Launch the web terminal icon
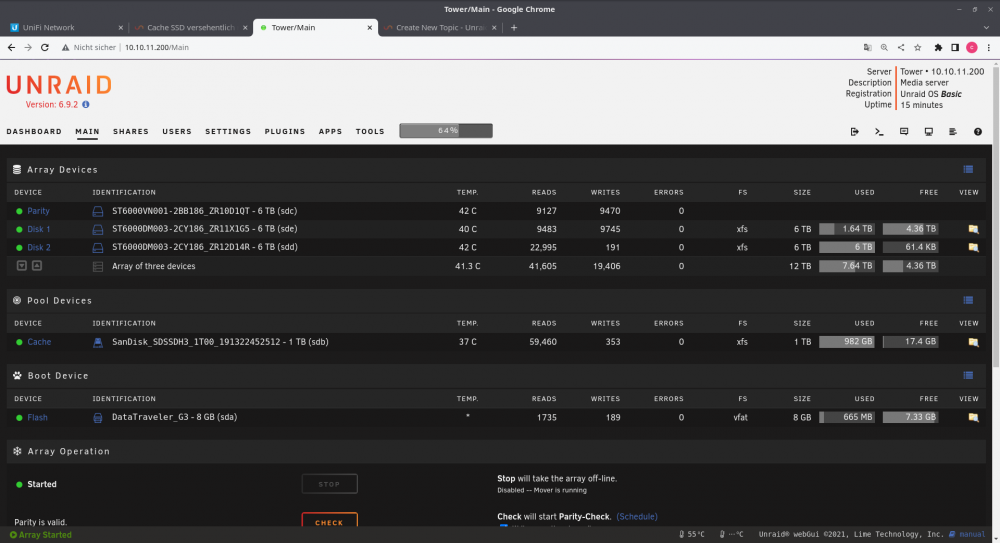This screenshot has height=543, width=1000. click(x=879, y=131)
